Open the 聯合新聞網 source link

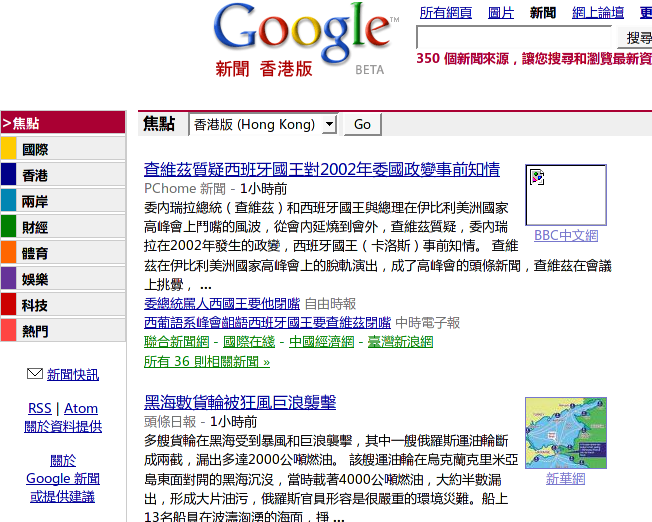pyautogui.click(x=176, y=342)
